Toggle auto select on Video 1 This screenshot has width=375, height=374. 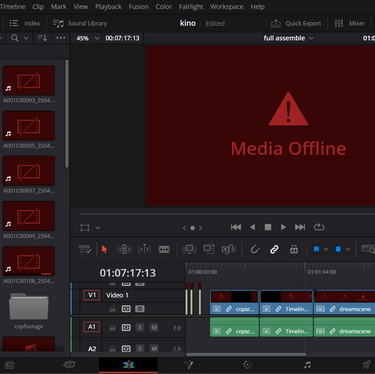126,309
